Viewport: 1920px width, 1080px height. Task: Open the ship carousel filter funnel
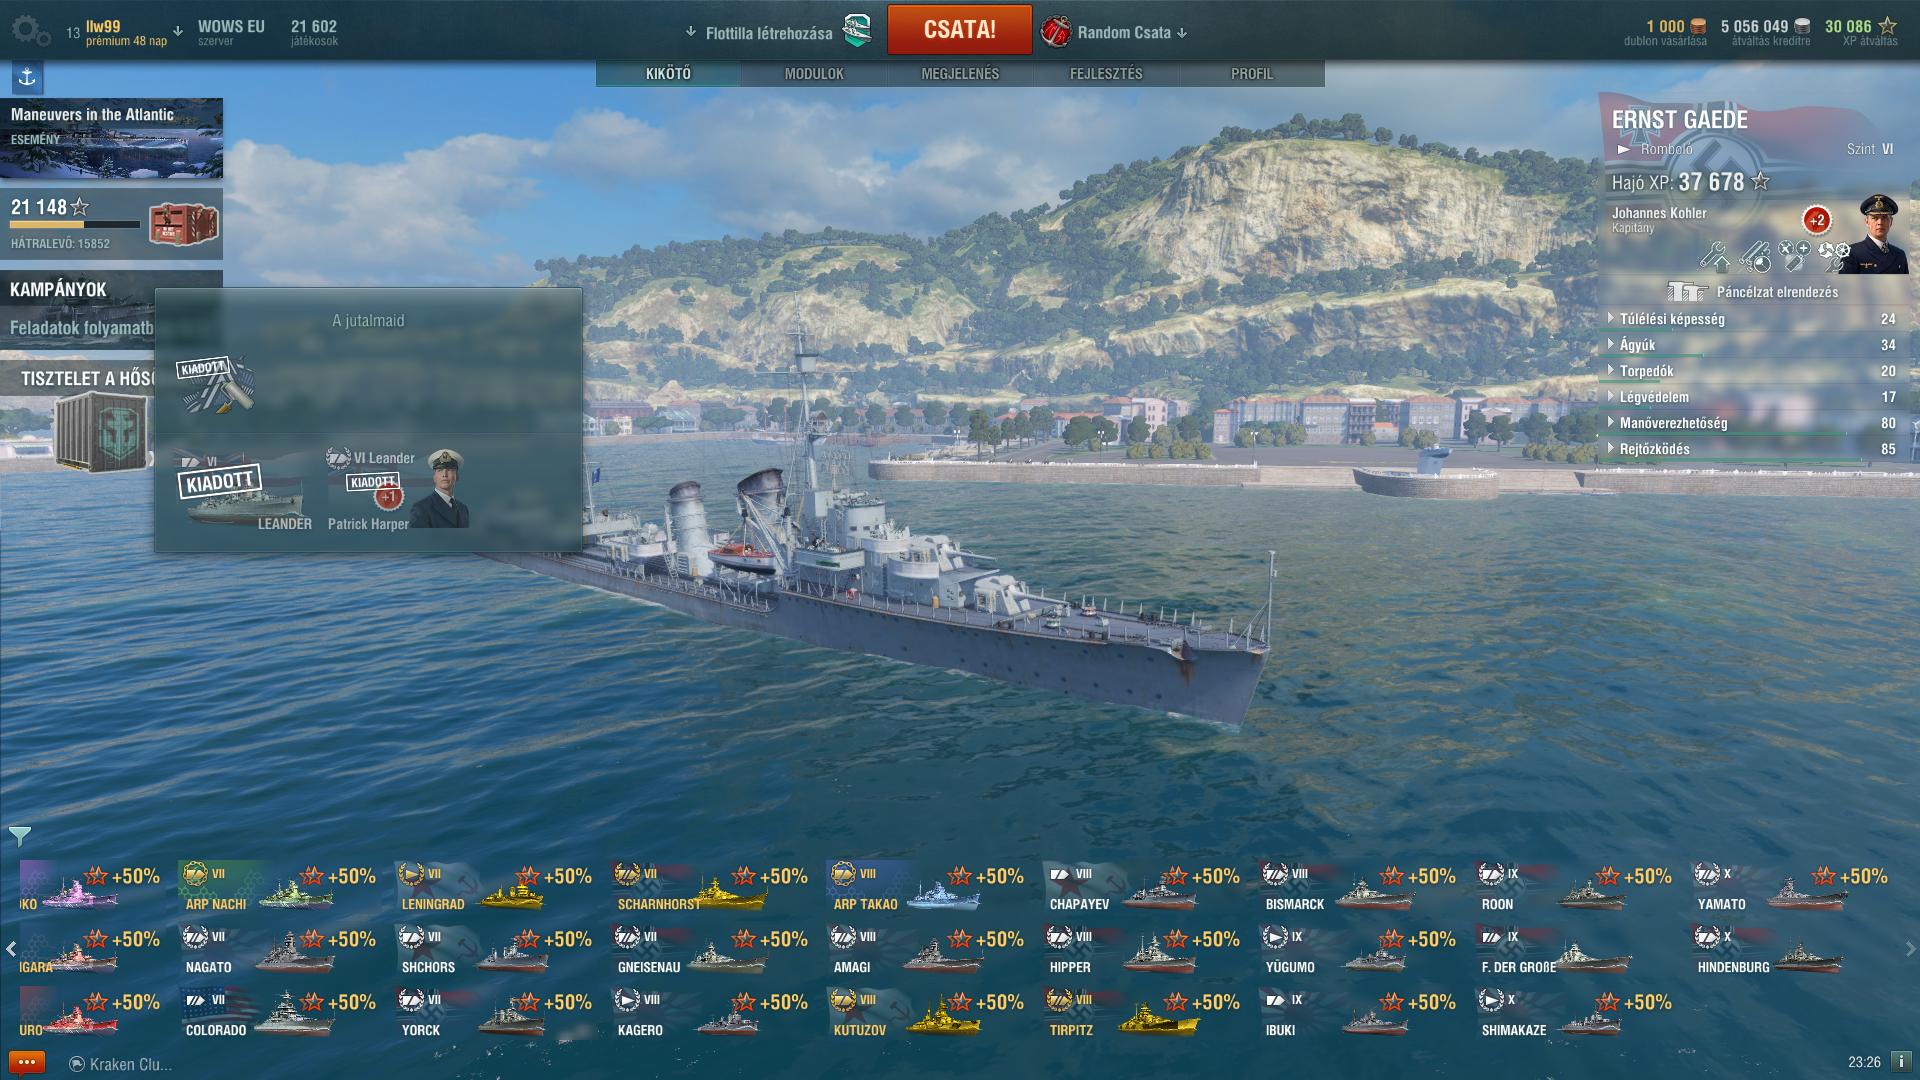click(19, 836)
